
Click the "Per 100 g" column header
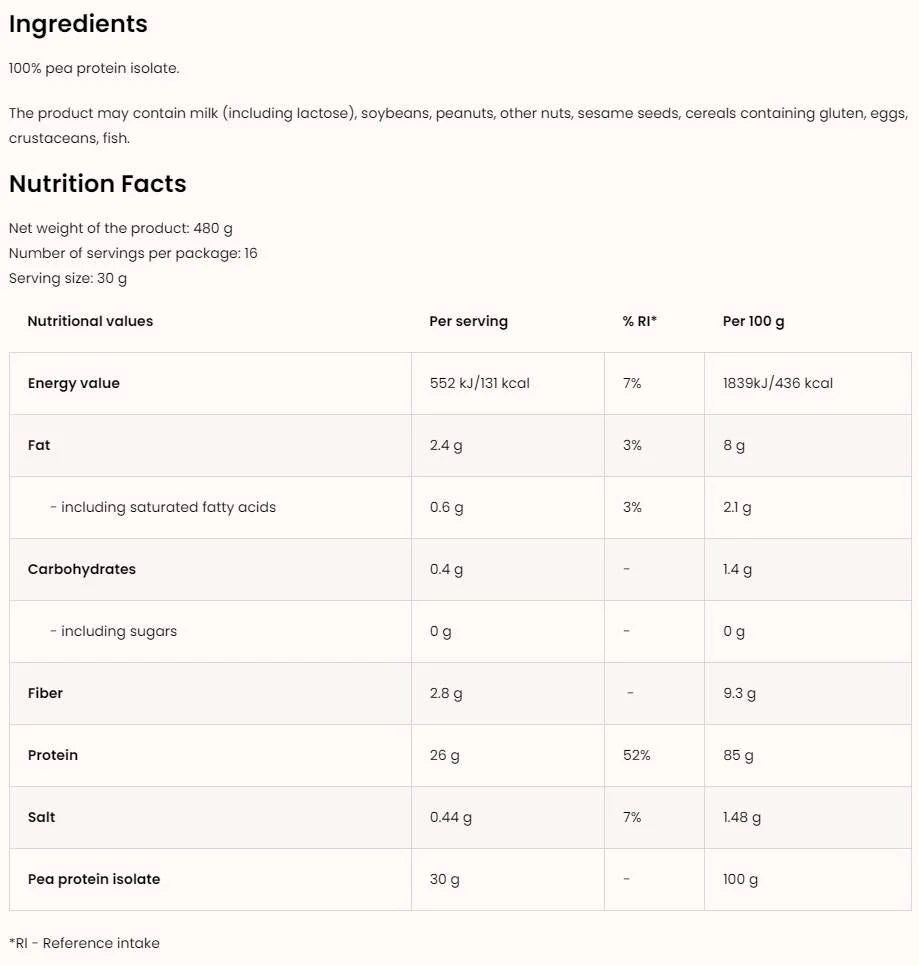[x=753, y=321]
